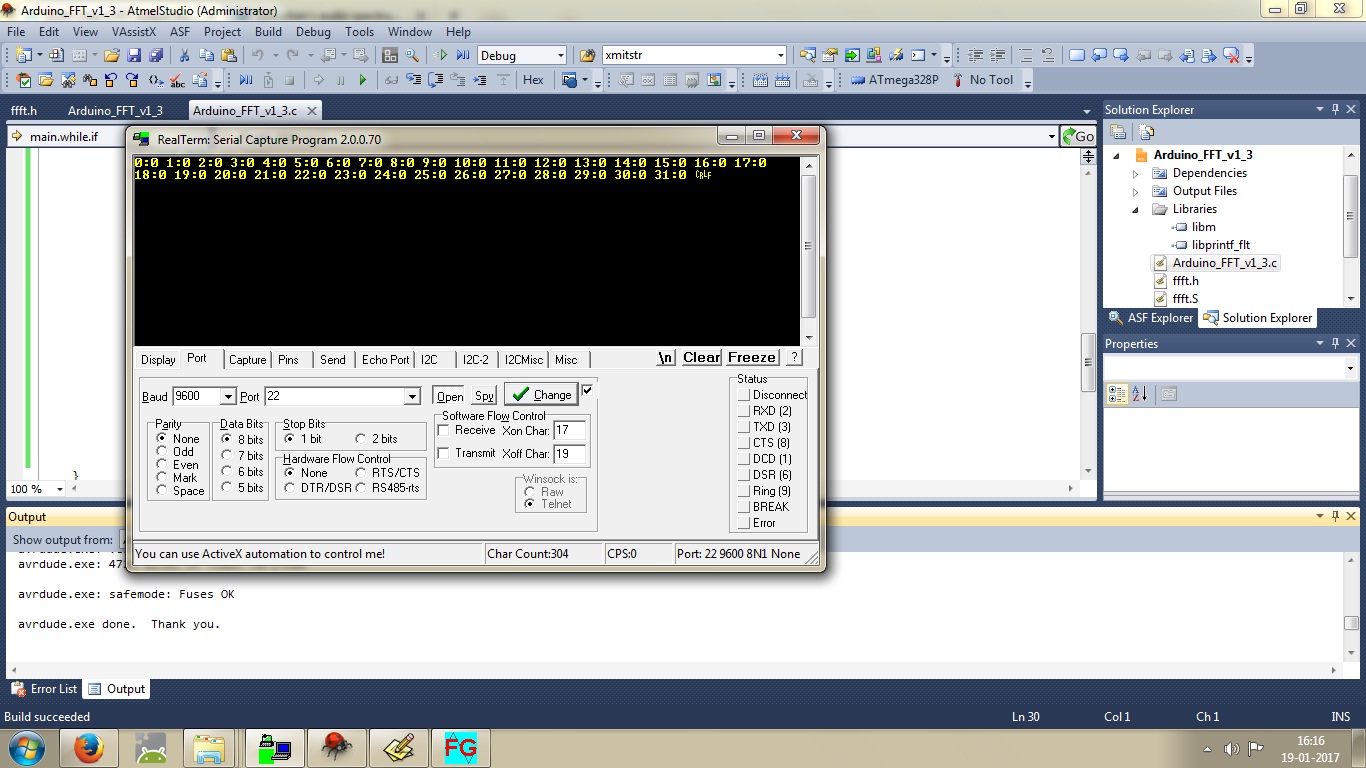Collapse the Libraries node in Solution Explorer

(x=1135, y=209)
